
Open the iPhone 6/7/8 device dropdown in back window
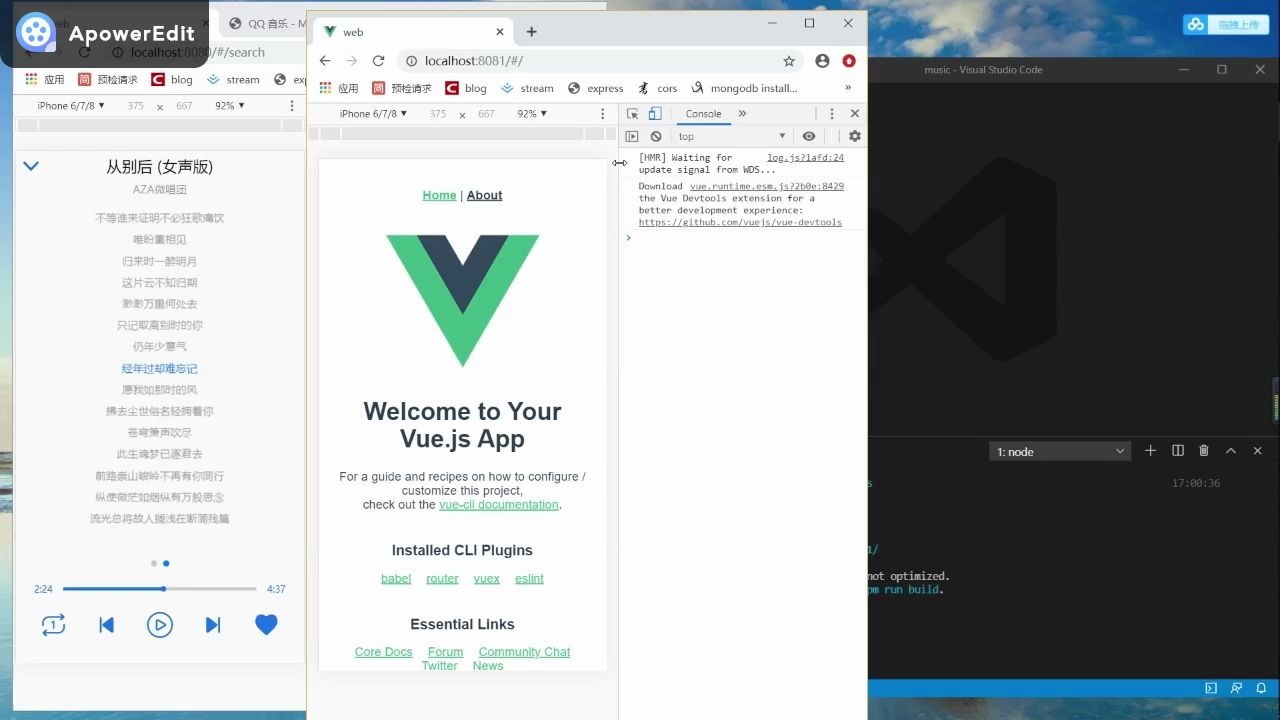point(71,106)
